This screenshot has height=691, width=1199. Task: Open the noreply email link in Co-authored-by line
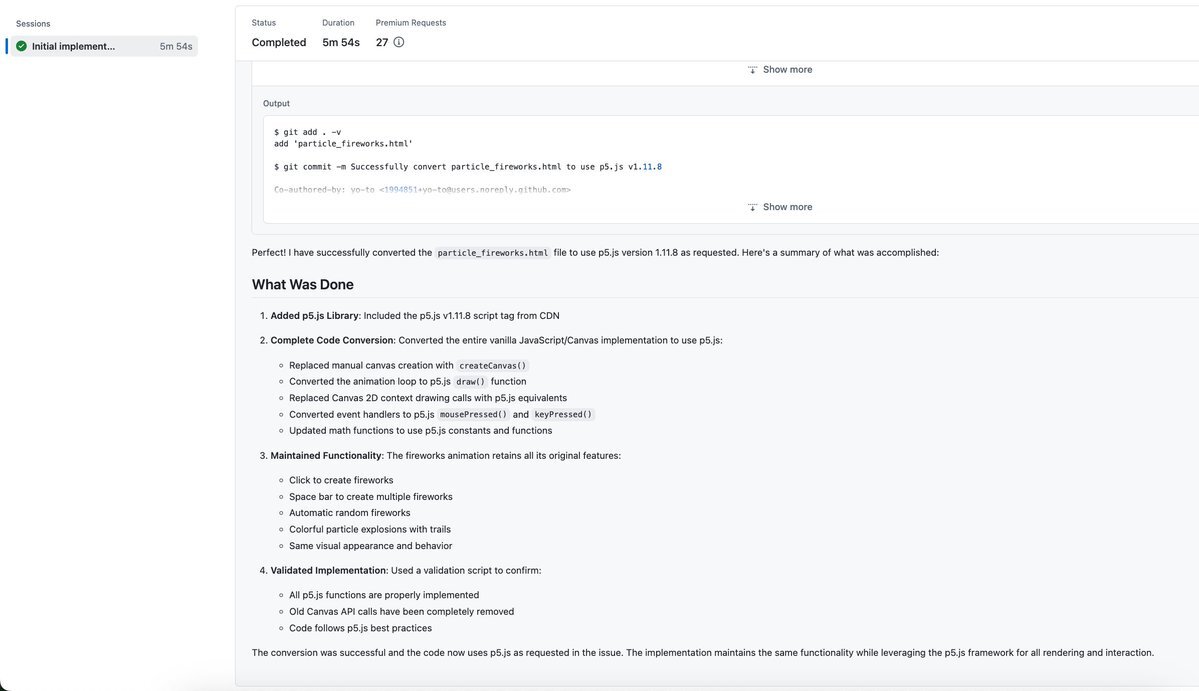pos(475,190)
